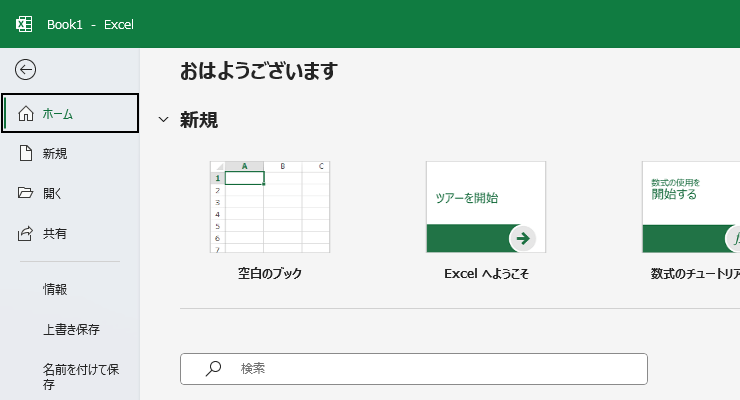Click inside the 検索 input field
The image size is (740, 400).
coord(414,369)
